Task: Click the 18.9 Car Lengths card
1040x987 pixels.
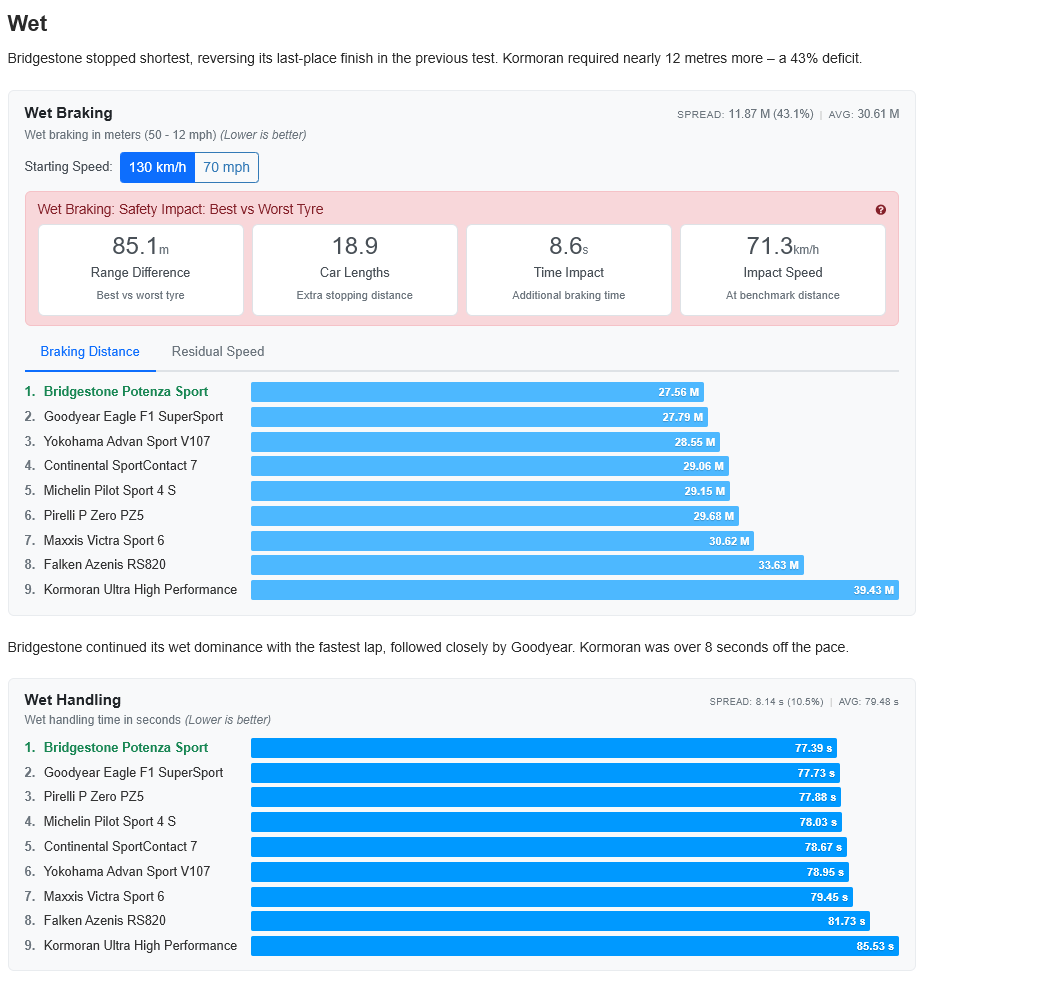Action: point(355,270)
